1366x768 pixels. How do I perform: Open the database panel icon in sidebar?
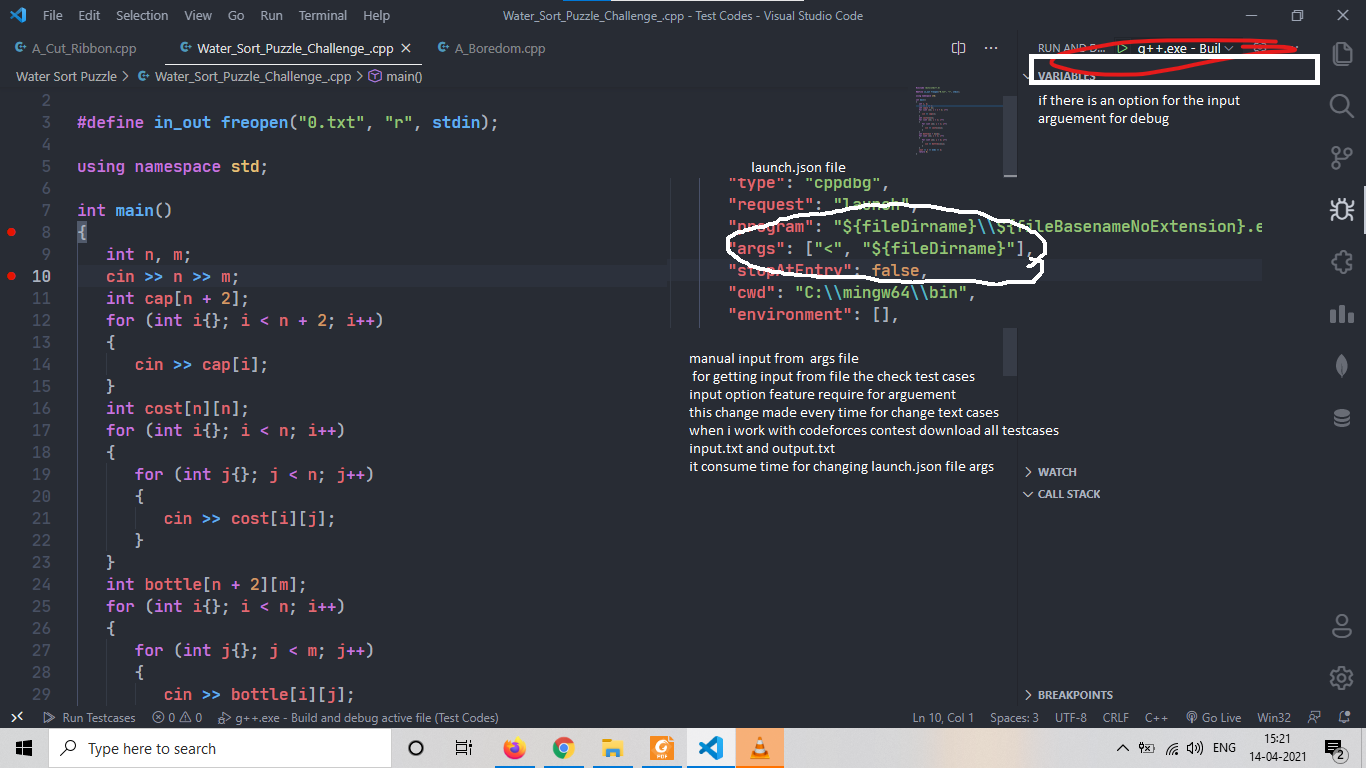(1341, 417)
